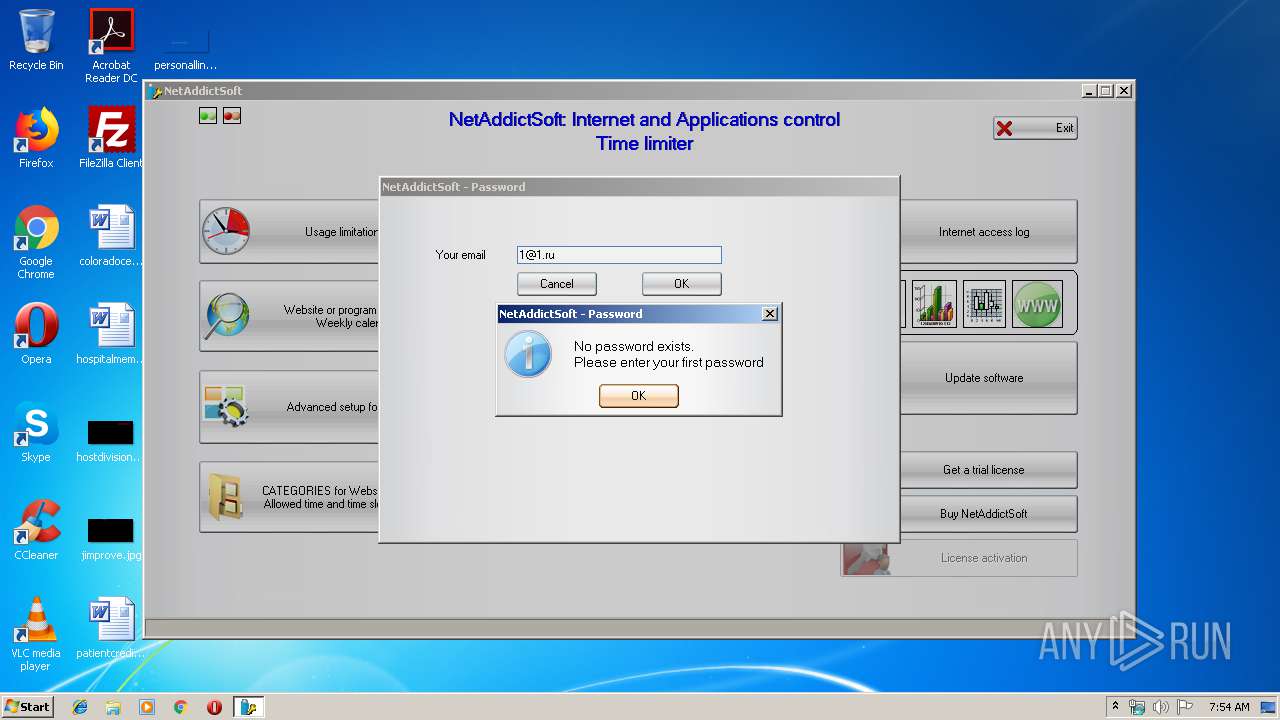Screen dimensions: 1280x720
Task: Open the volume control in tray
Action: pyautogui.click(x=1160, y=707)
